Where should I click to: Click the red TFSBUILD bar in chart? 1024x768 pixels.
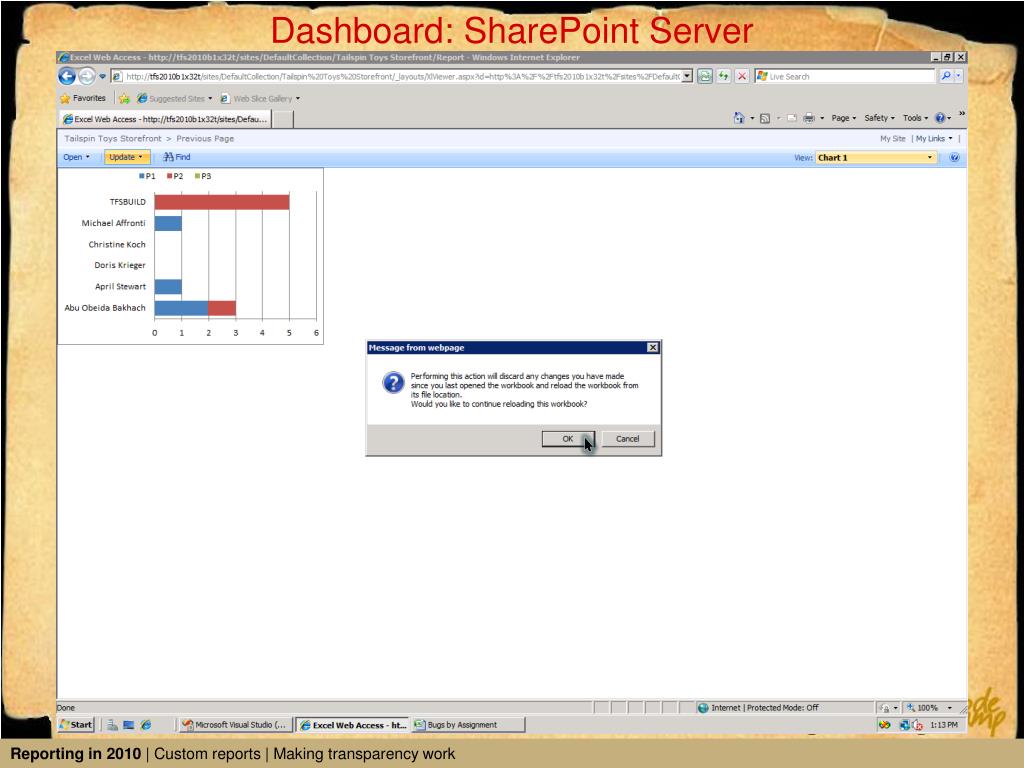pos(222,202)
